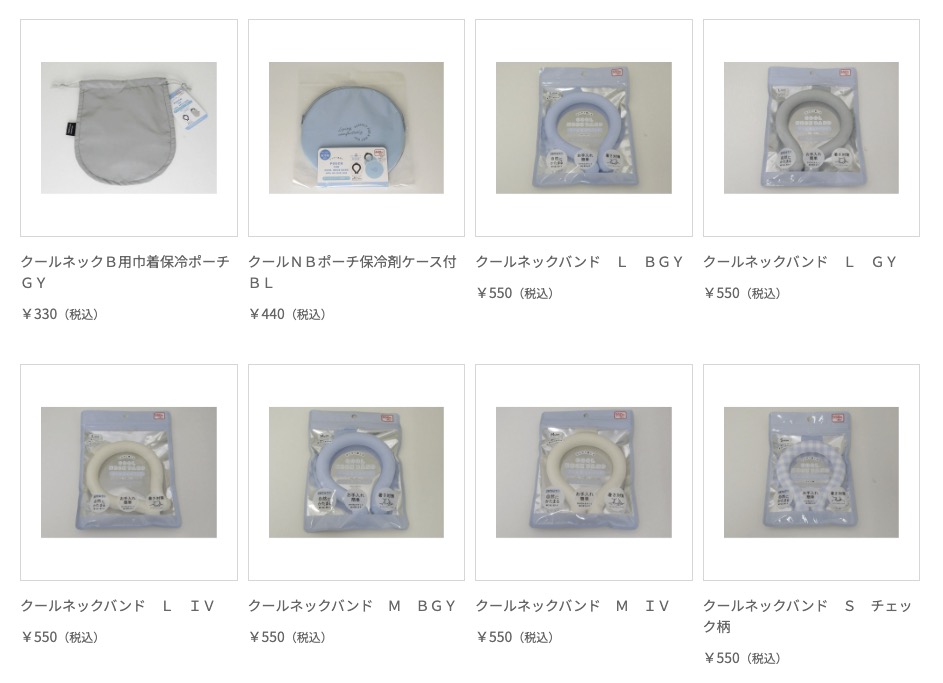943x683 pixels.
Task: Open クールネックバンド M IV title
Action: (x=573, y=605)
